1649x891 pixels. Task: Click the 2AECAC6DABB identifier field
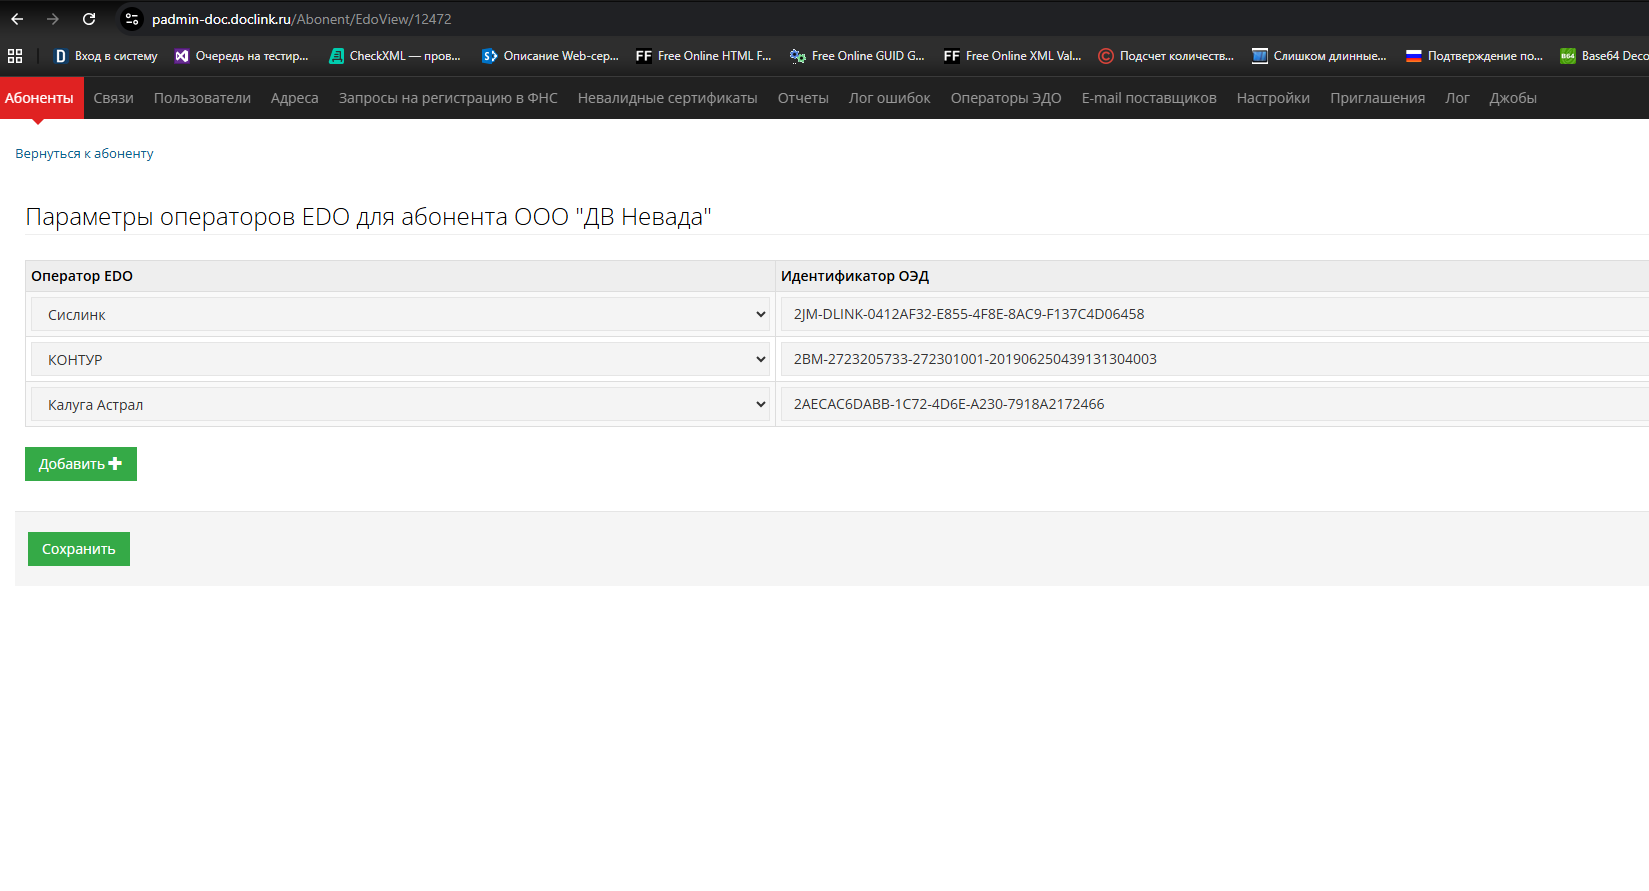coord(1215,404)
